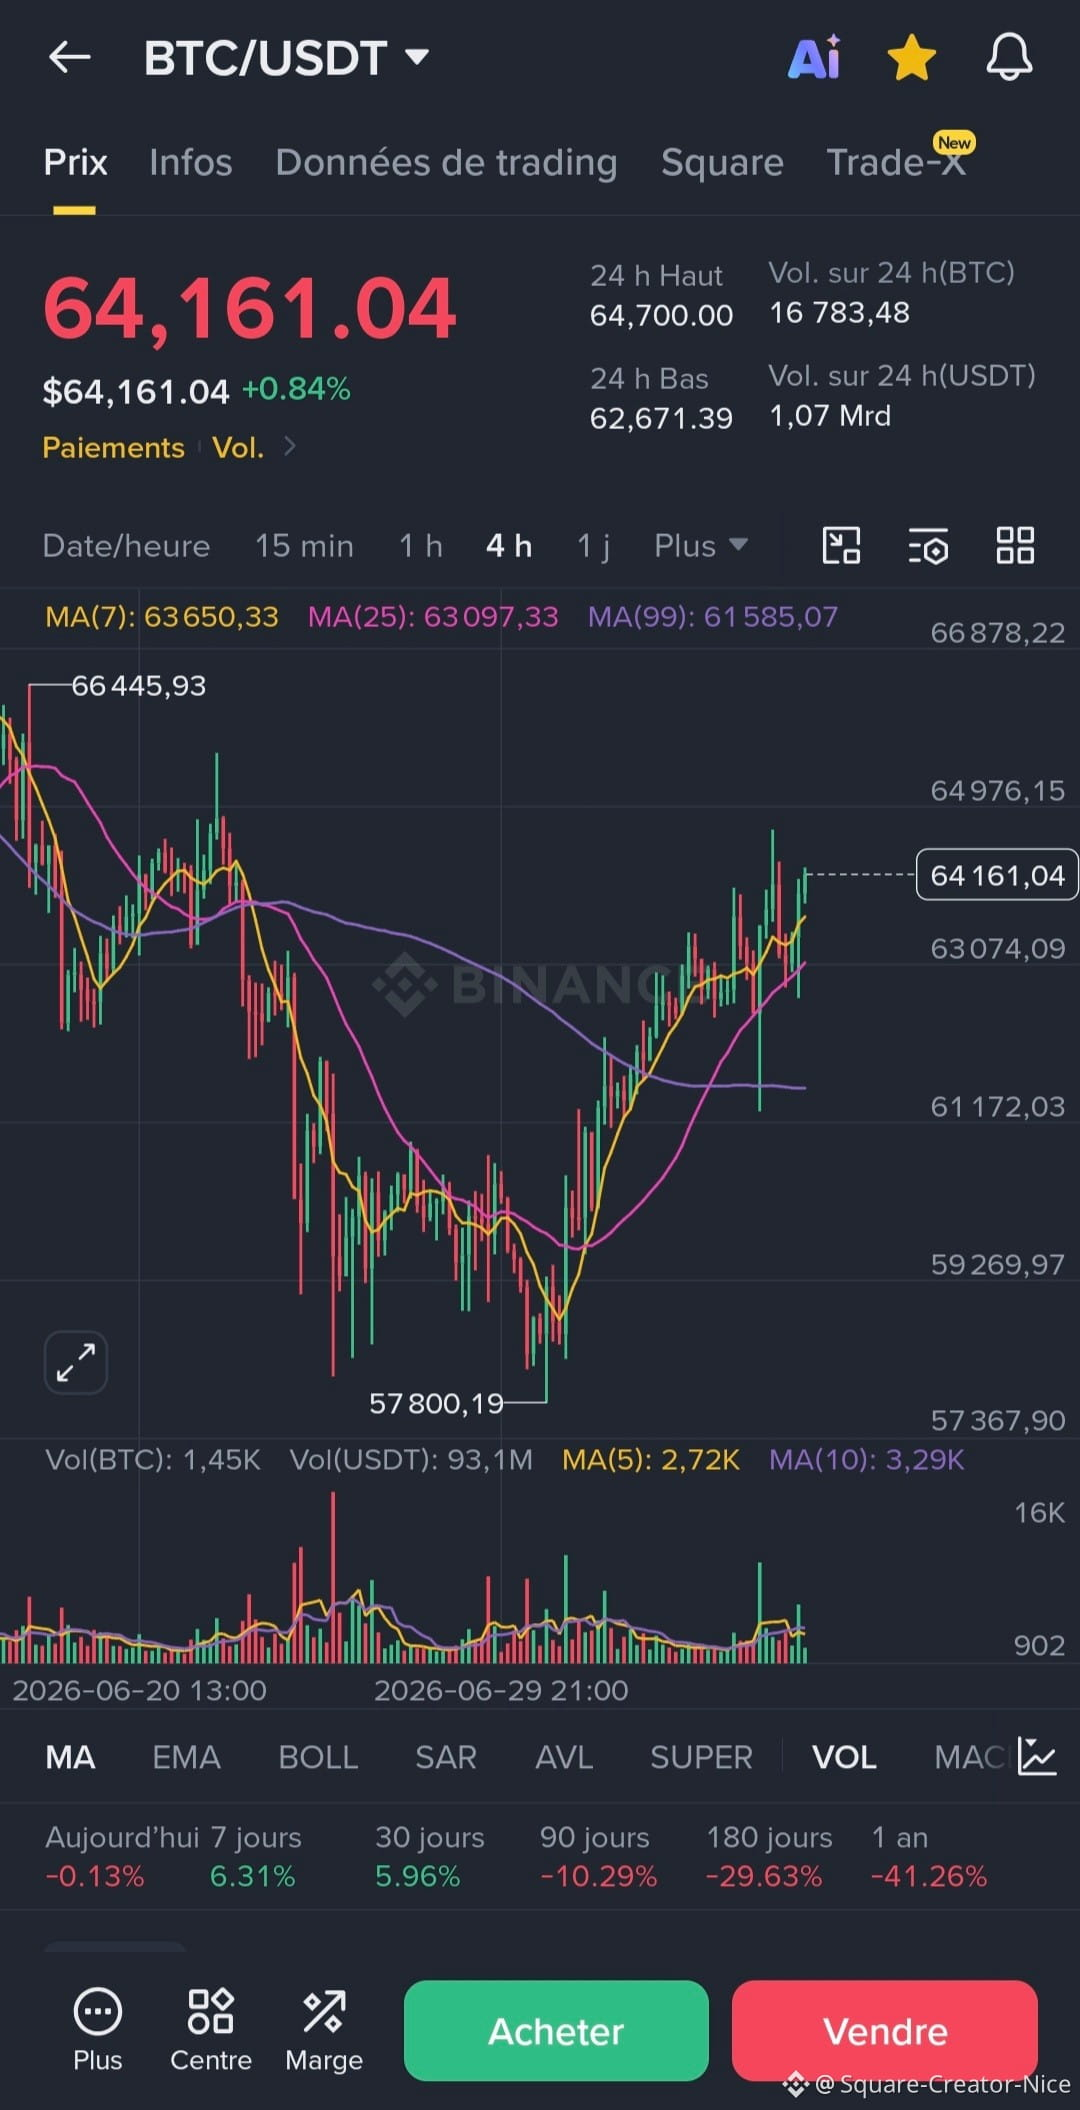The image size is (1080, 2110).
Task: Toggle the favorite star icon
Action: pos(912,57)
